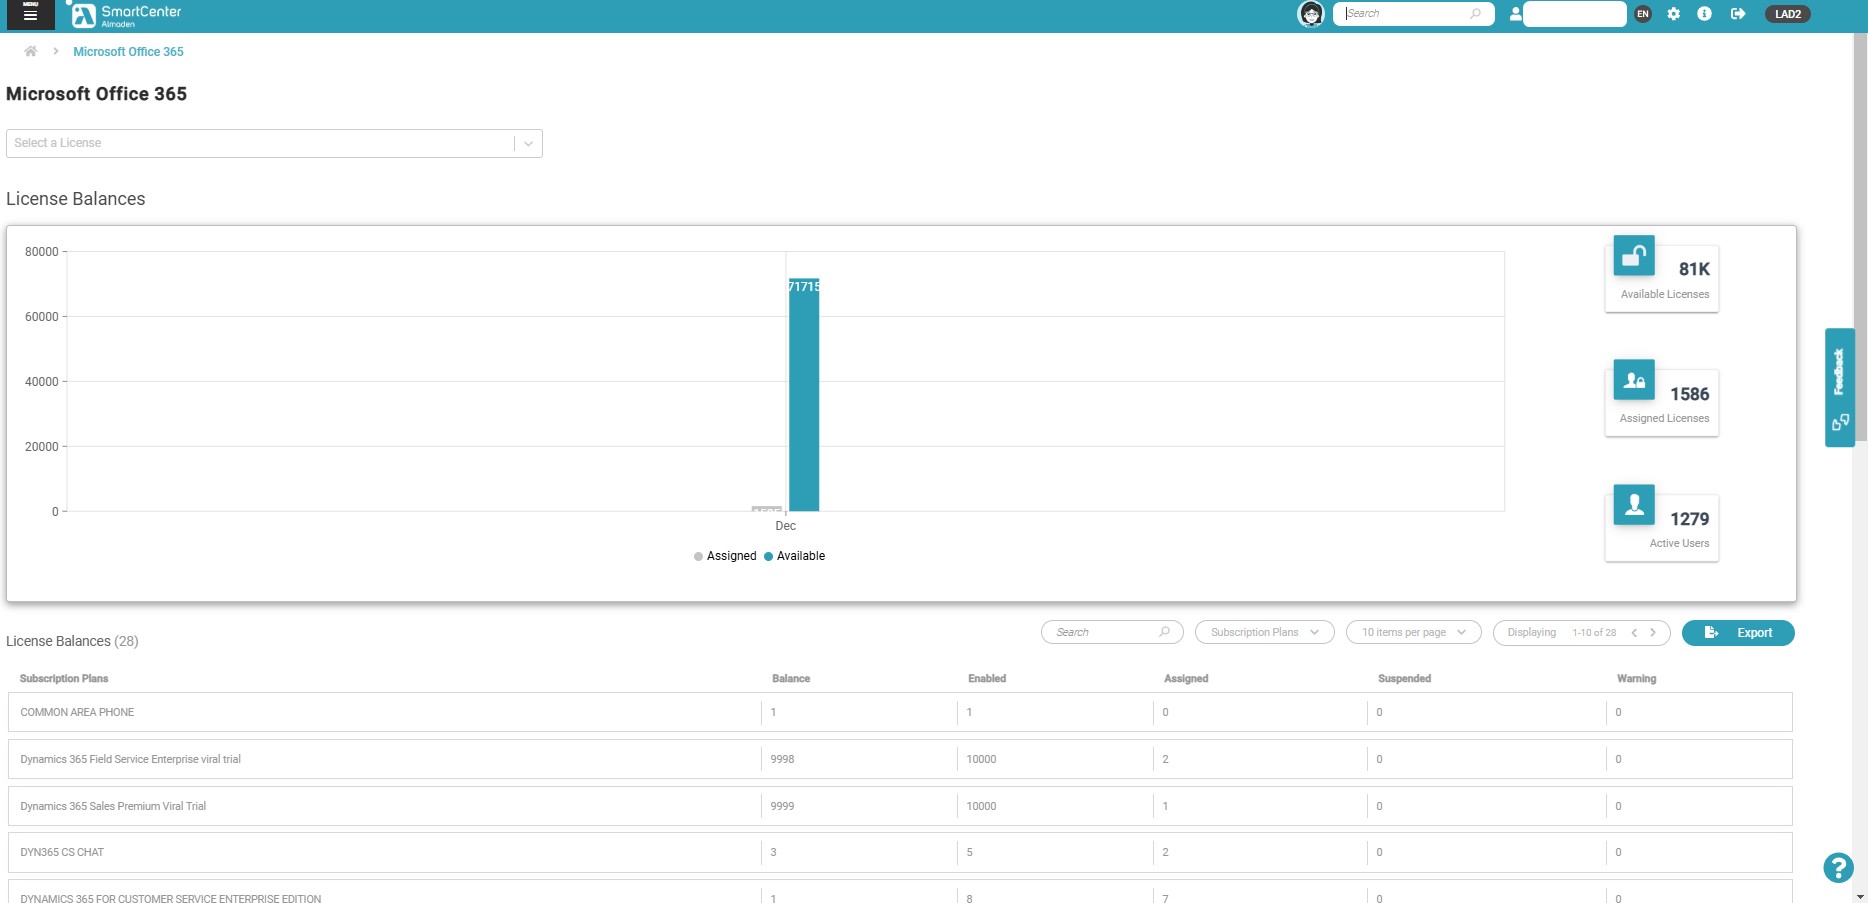Export the license balances

1738,633
